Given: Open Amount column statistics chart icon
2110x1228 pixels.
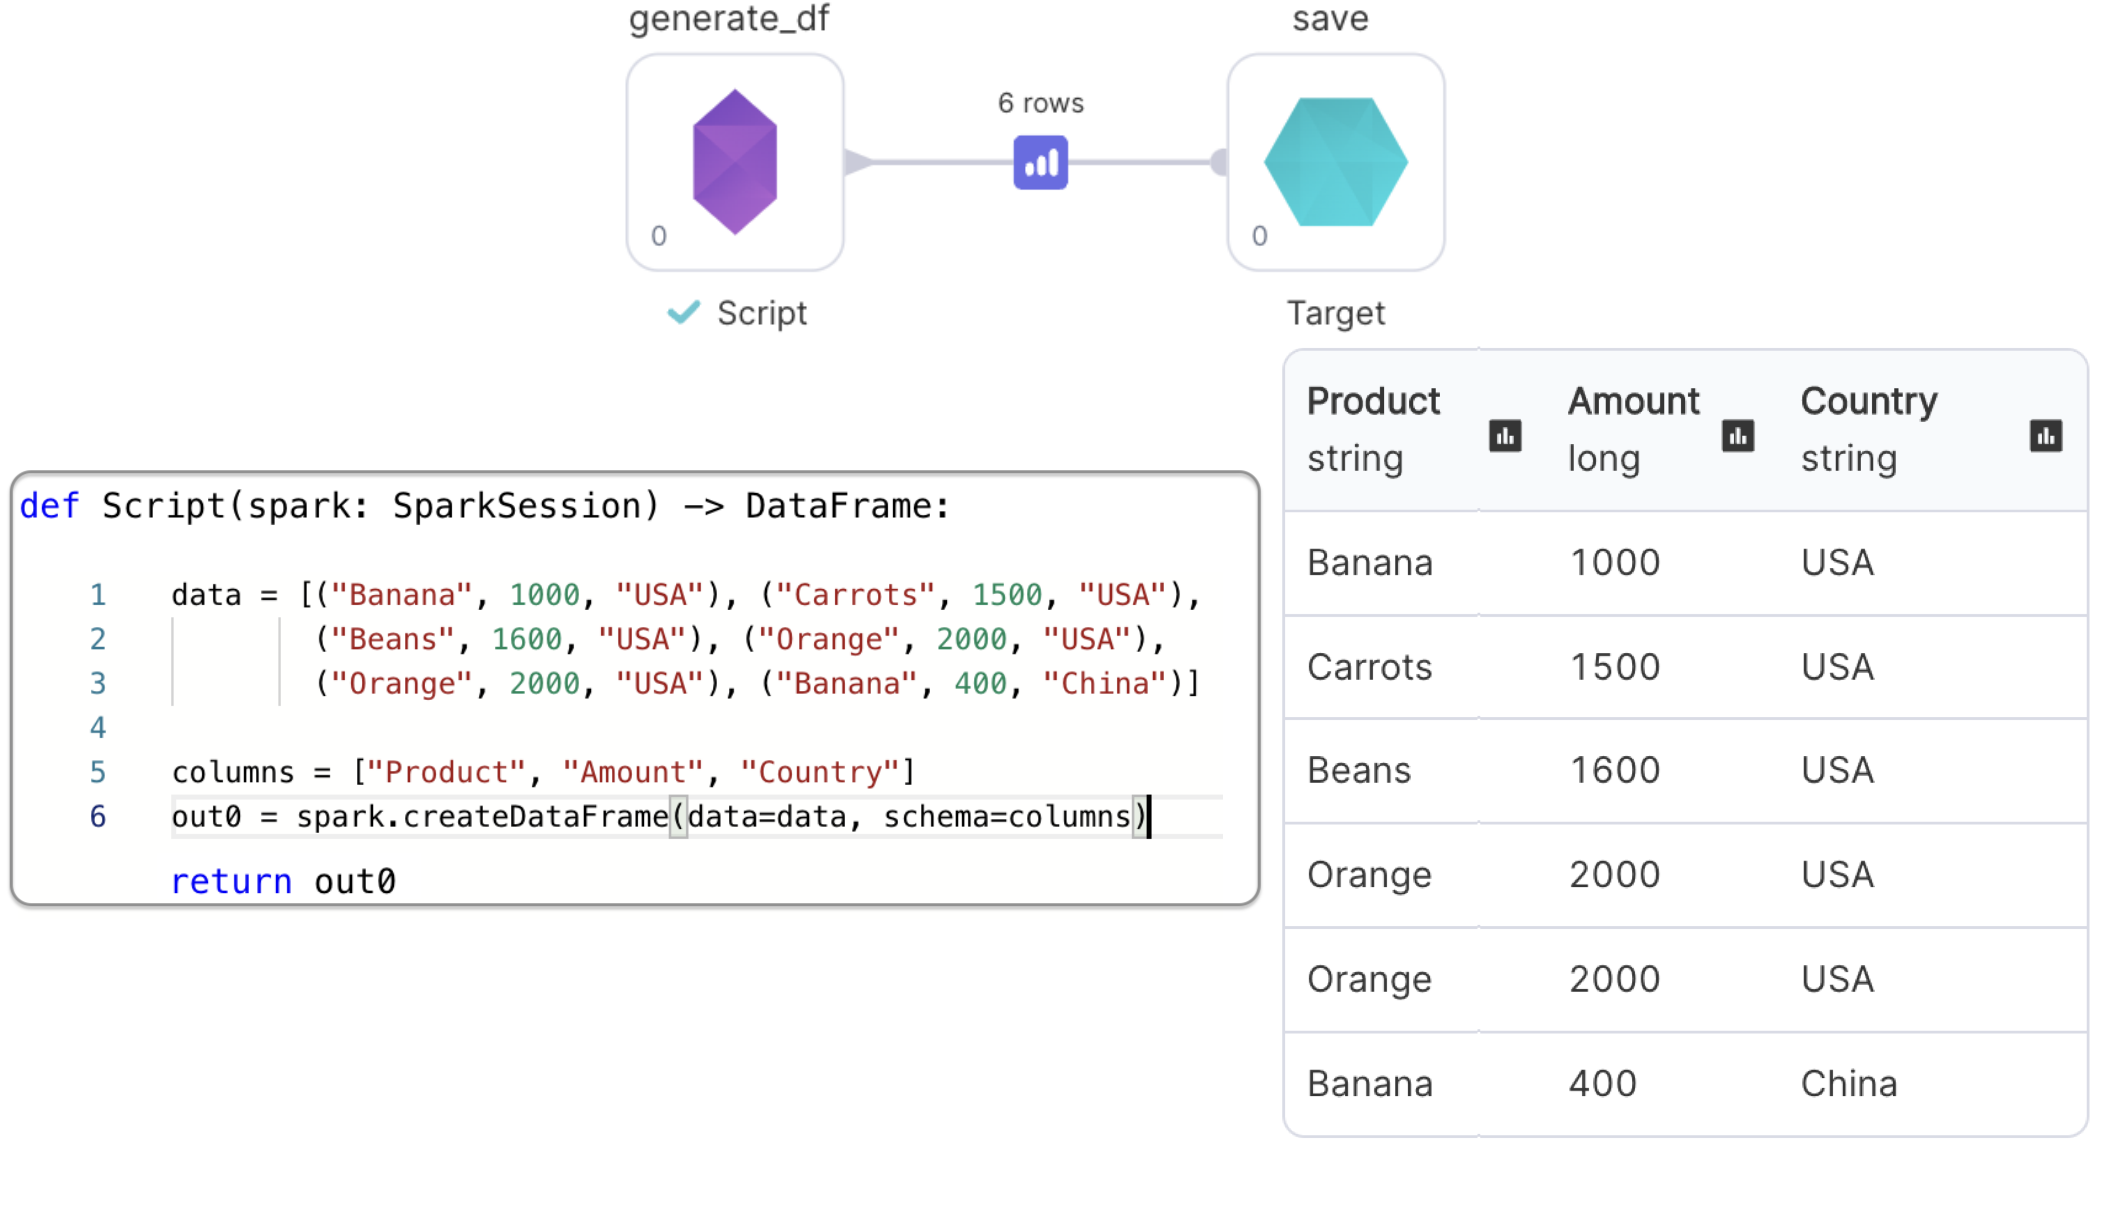Looking at the screenshot, I should (1737, 436).
